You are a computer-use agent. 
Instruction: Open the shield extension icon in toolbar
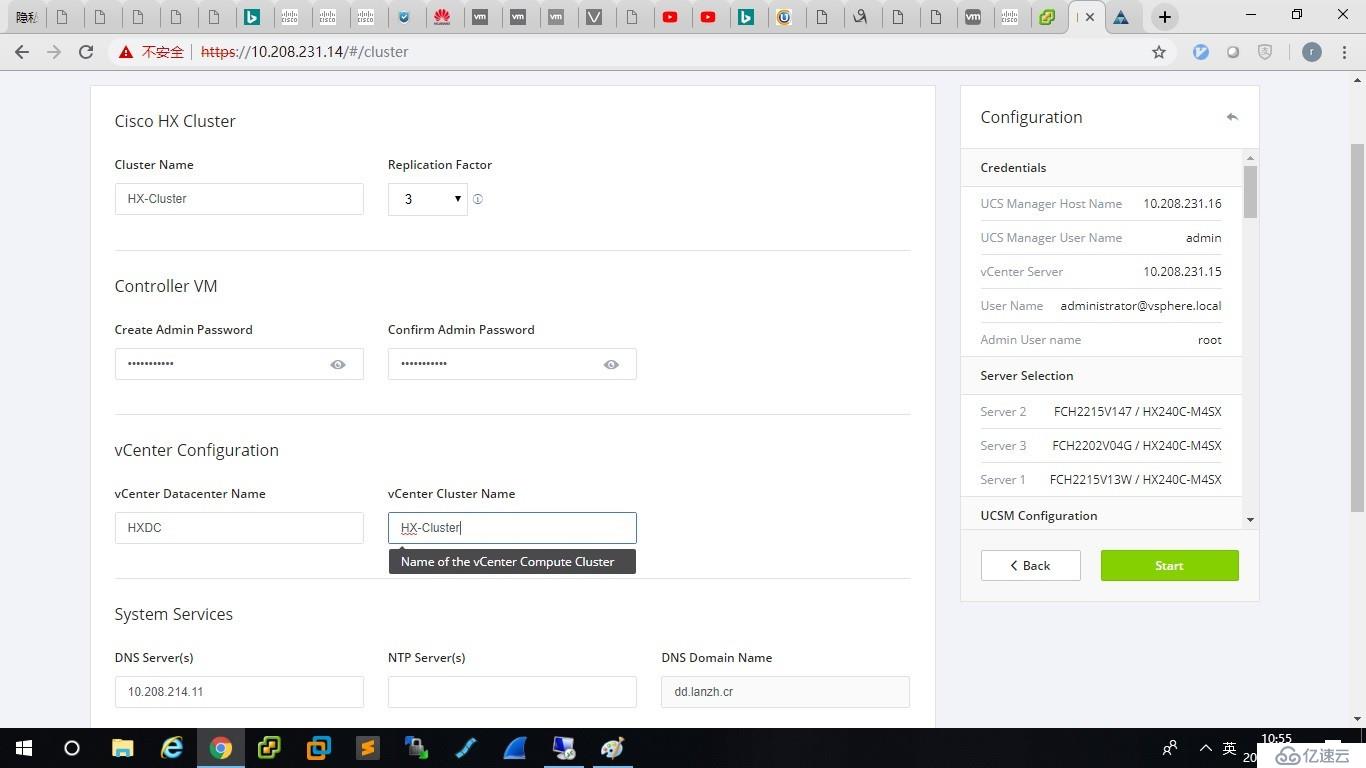(x=1265, y=52)
